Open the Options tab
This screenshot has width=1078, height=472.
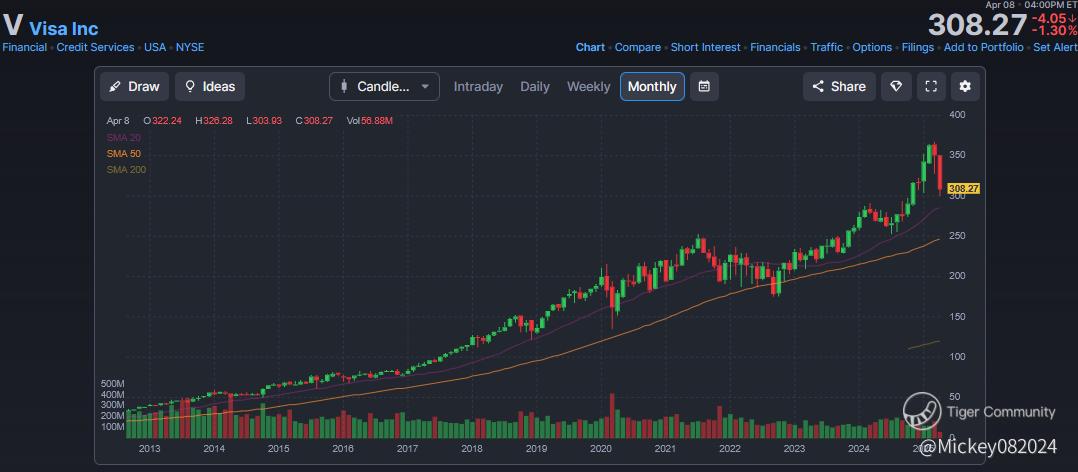coord(872,47)
